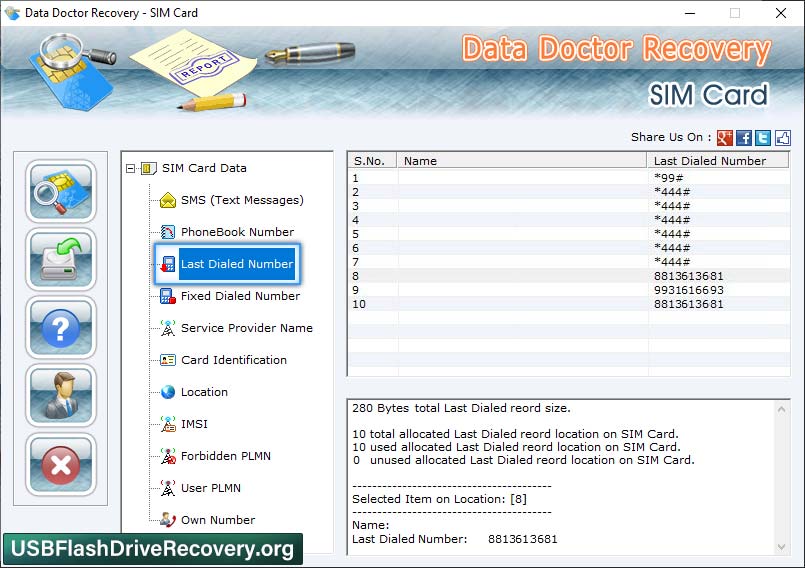Click '280 Bytes total Last Dialed' line

pyautogui.click(x=461, y=408)
